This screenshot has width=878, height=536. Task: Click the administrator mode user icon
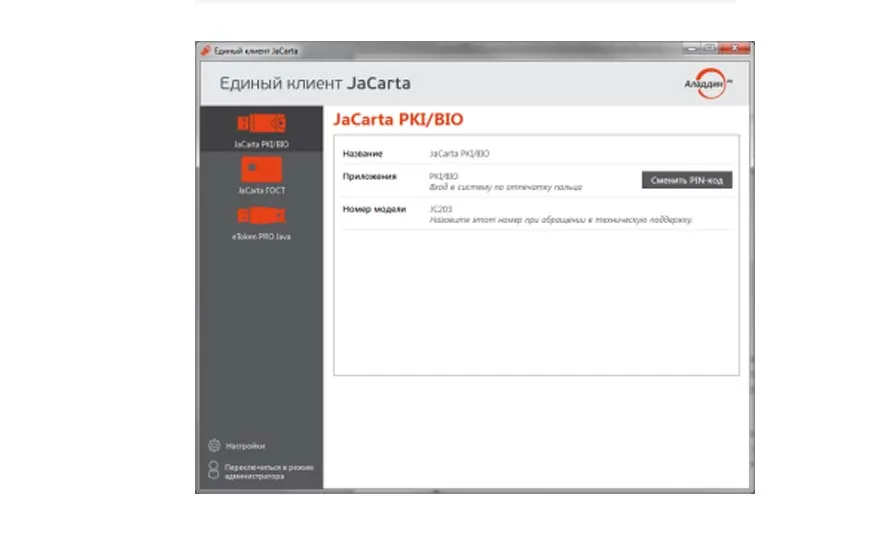[x=213, y=470]
